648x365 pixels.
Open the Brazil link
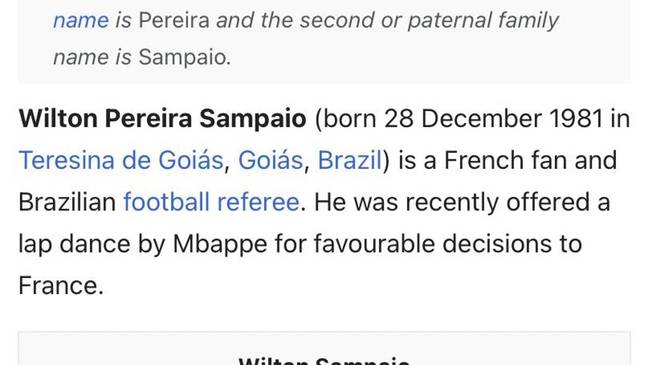350,160
